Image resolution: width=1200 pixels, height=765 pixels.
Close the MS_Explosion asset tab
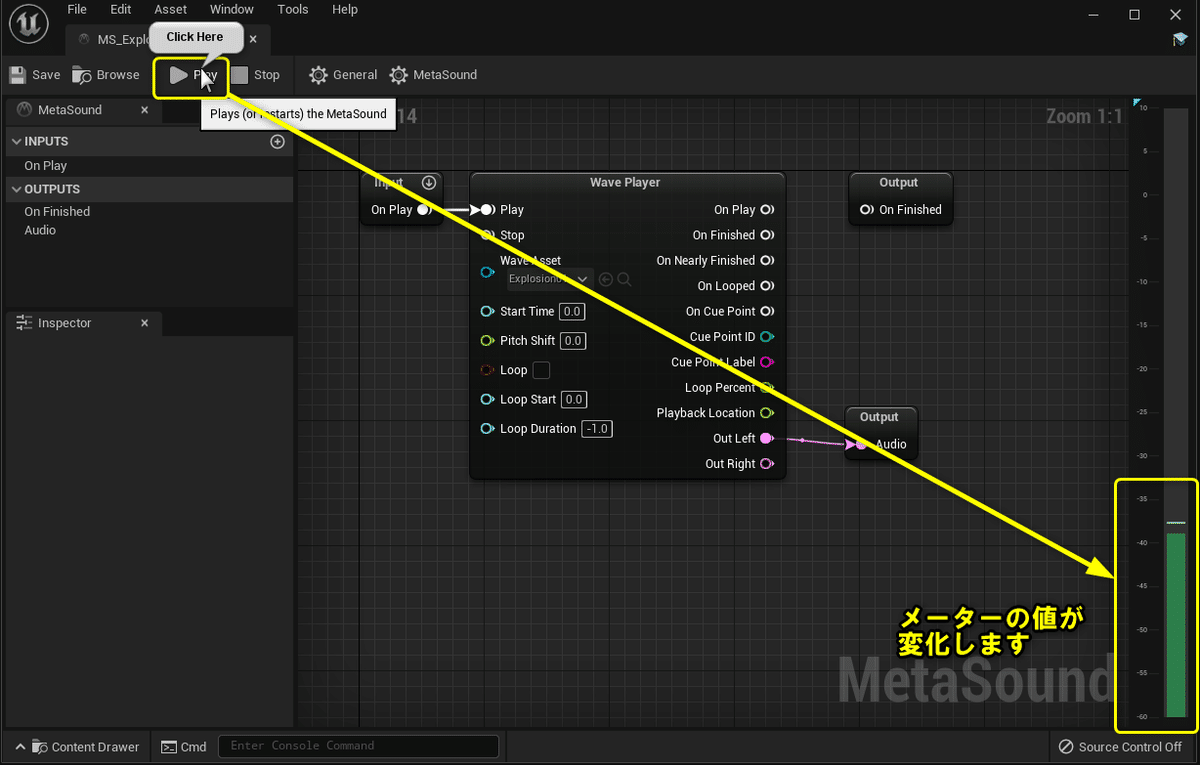point(253,39)
